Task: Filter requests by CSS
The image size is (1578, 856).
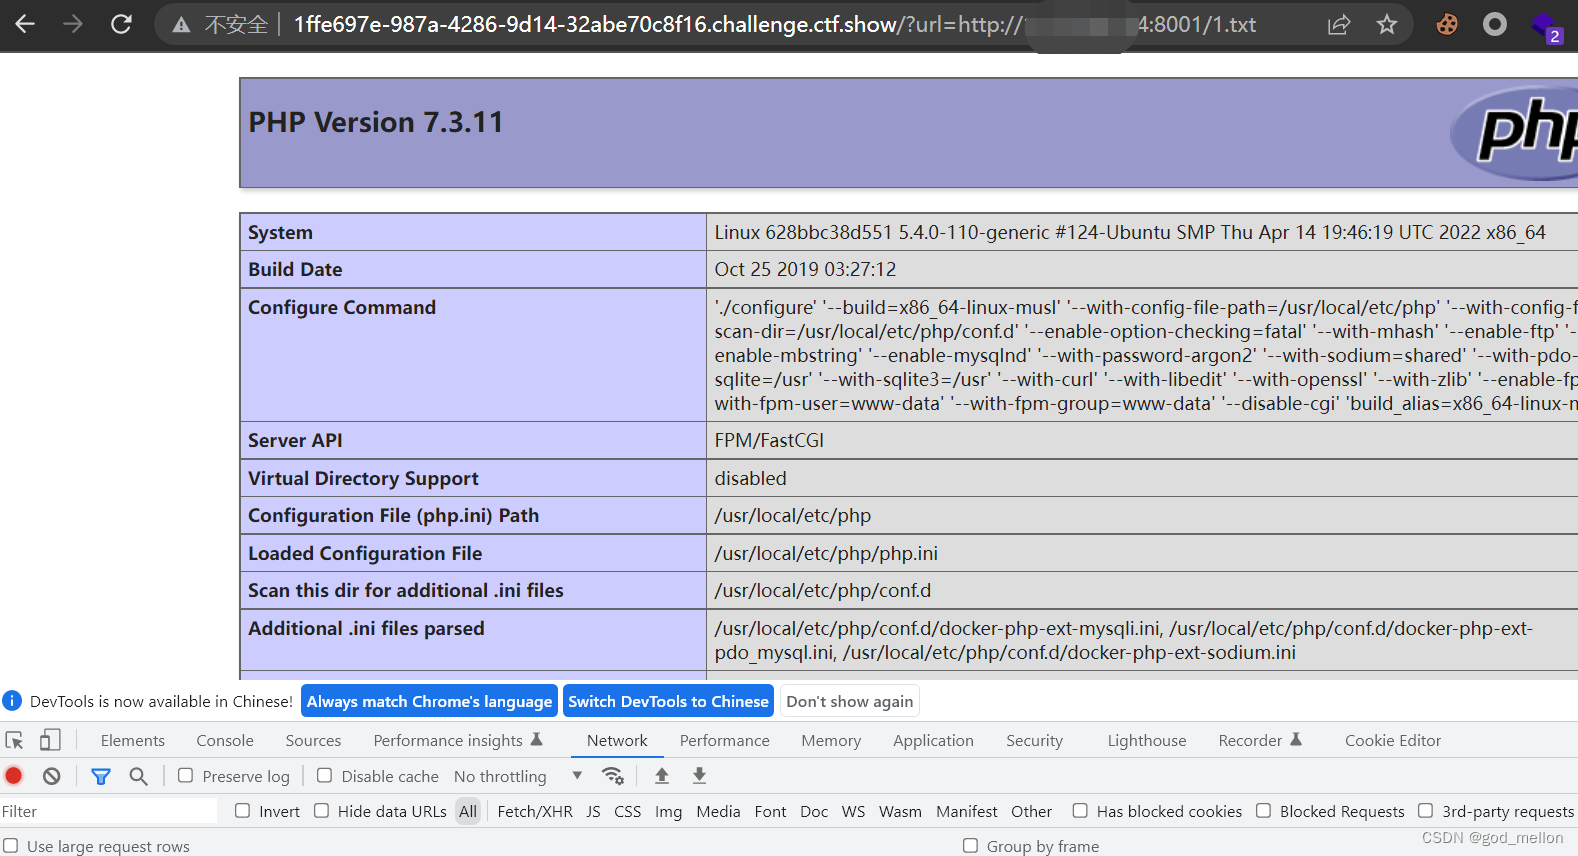Action: coord(628,811)
